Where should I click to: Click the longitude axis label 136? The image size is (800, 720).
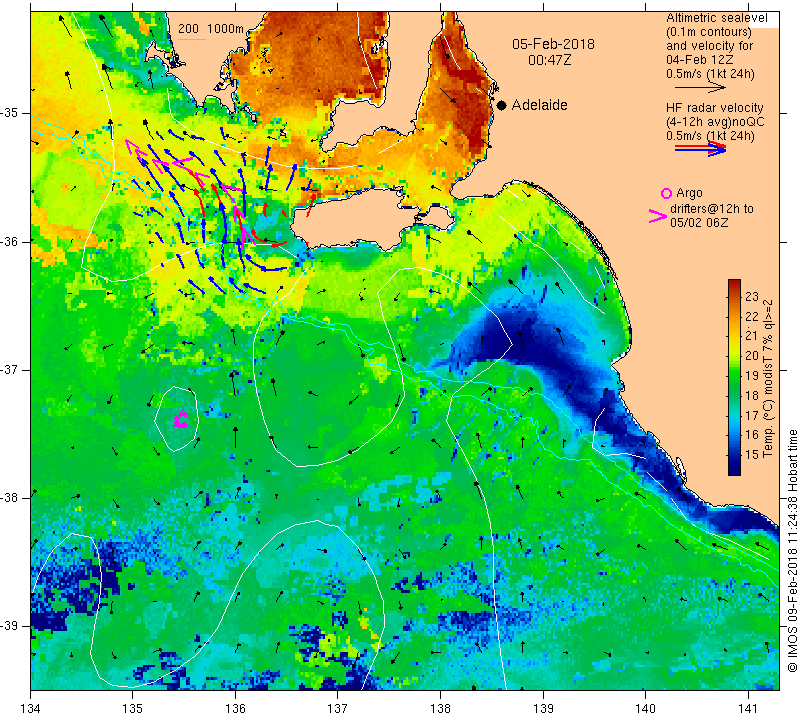[x=235, y=709]
